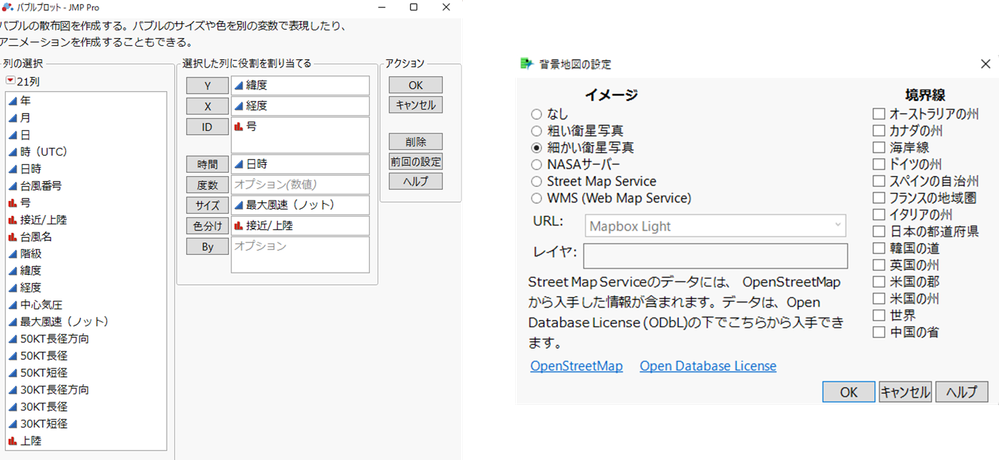Open ヘルプ in the bubble plot dialog
Screen dimensions: 999x460
[x=415, y=181]
